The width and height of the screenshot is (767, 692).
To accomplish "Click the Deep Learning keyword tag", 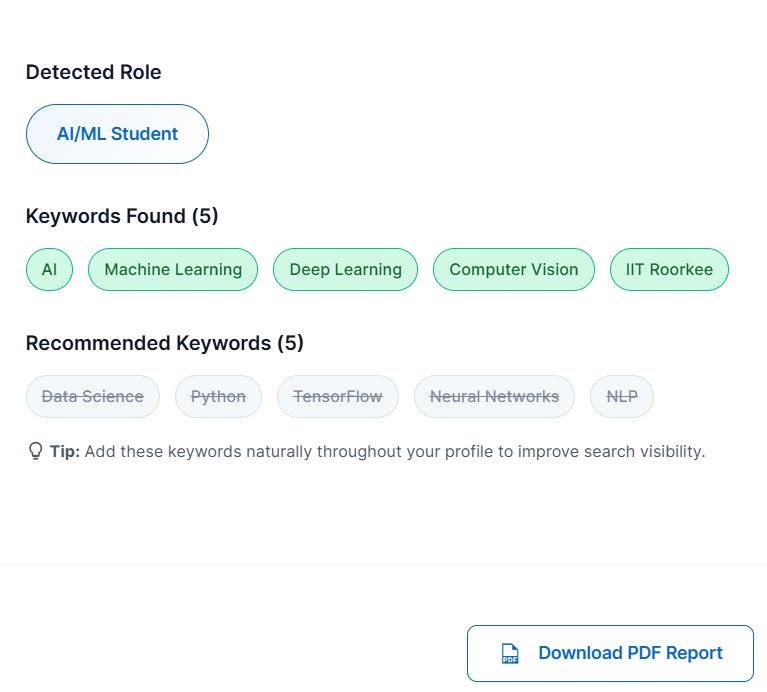I will [x=345, y=270].
